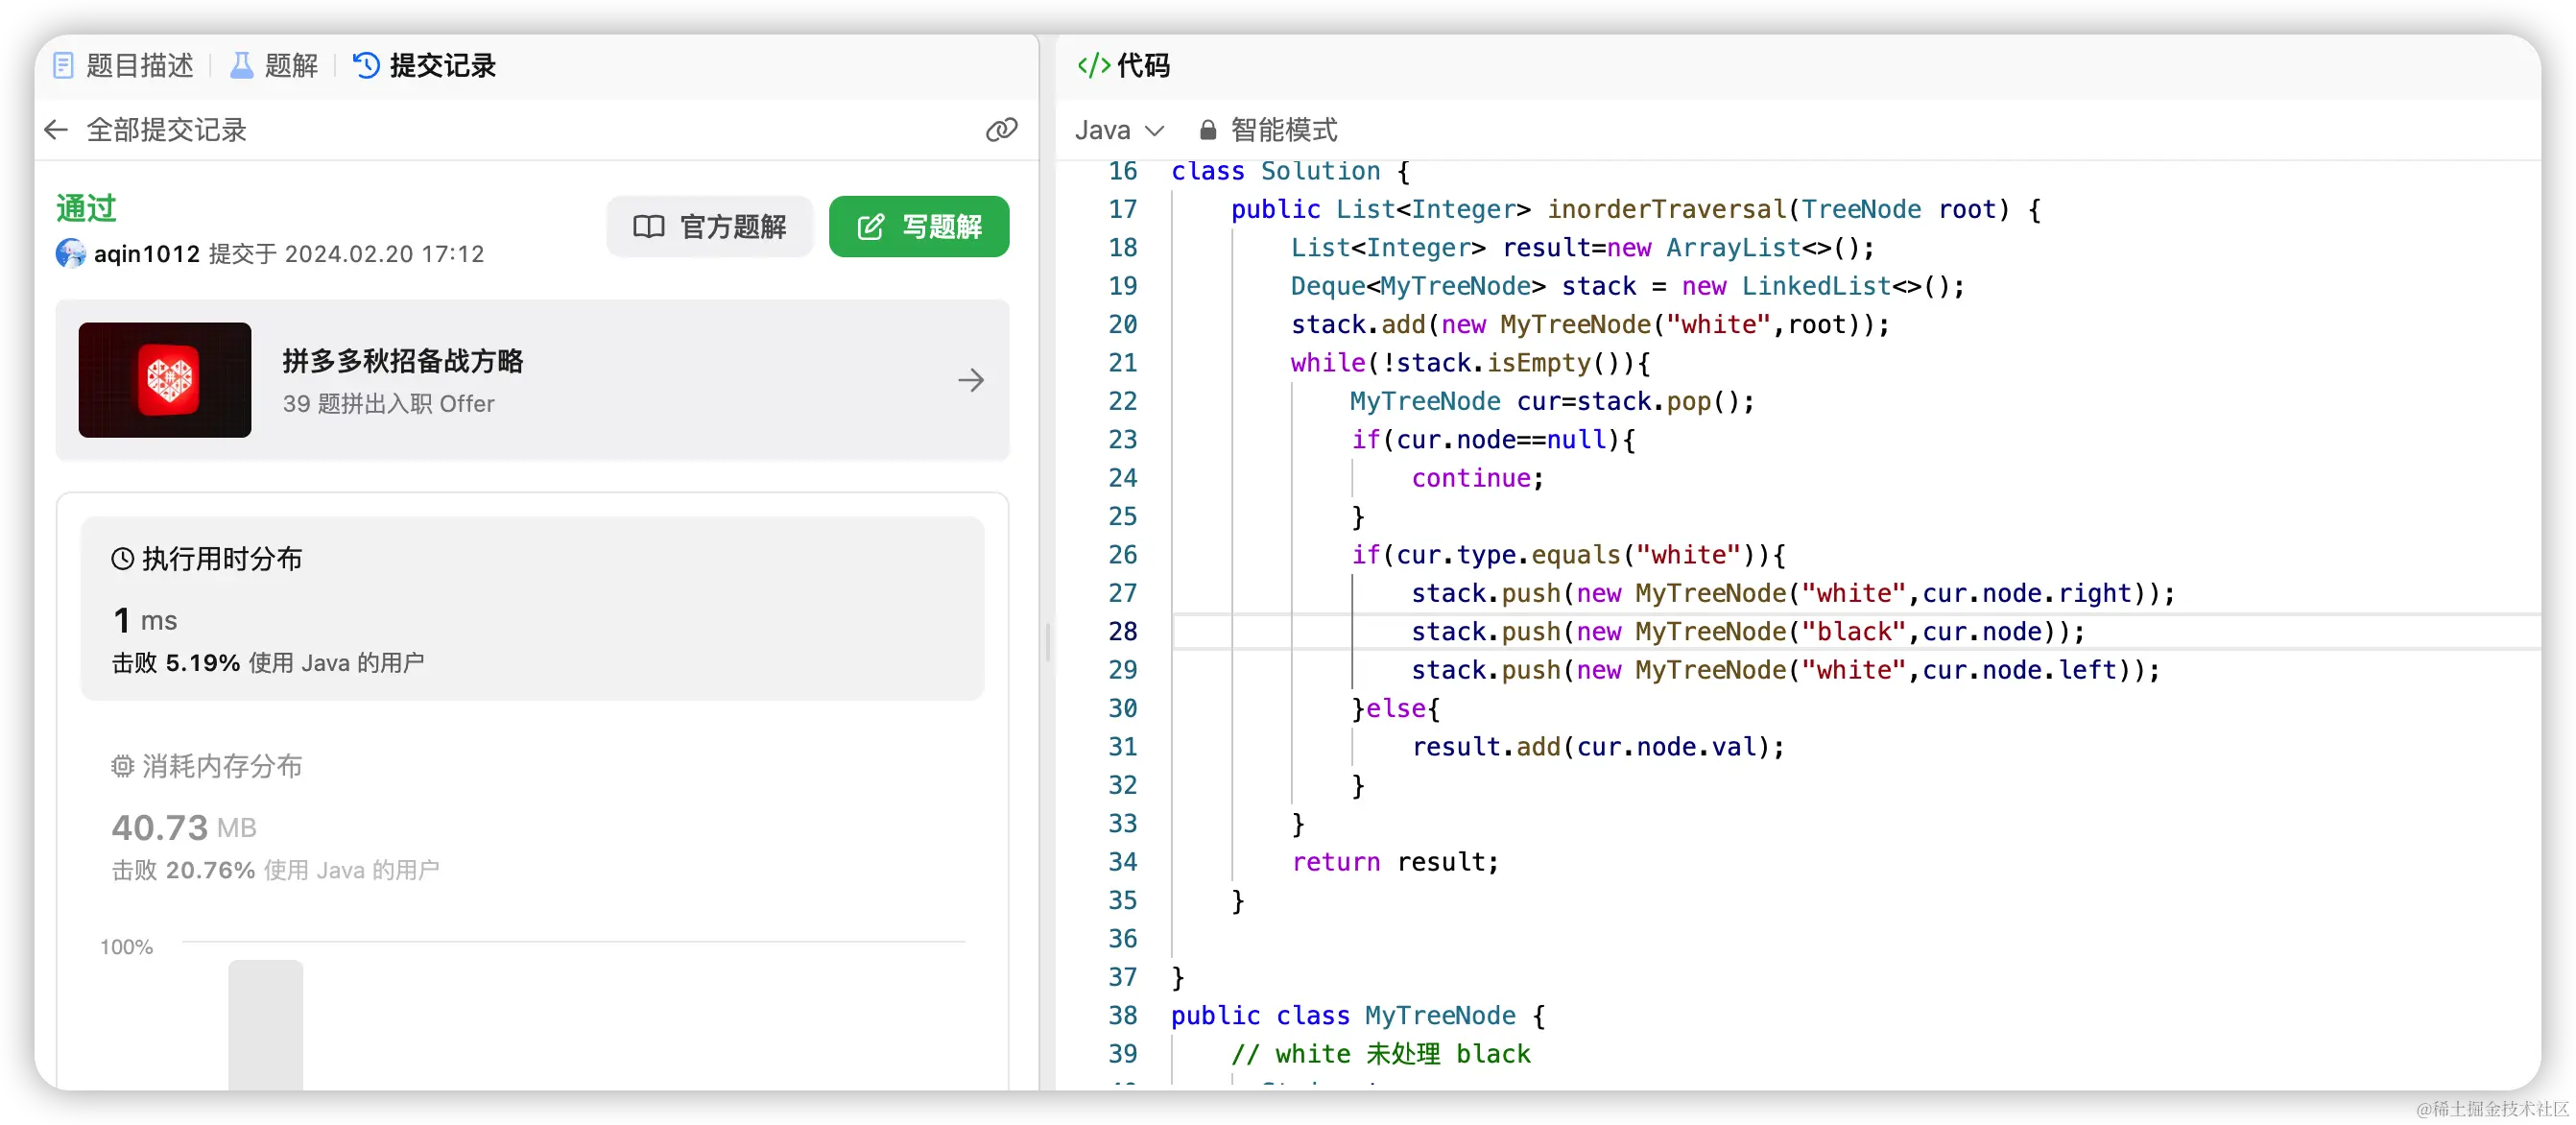Click the gray runtime distribution bar
2576x1125 pixels.
pyautogui.click(x=265, y=1022)
